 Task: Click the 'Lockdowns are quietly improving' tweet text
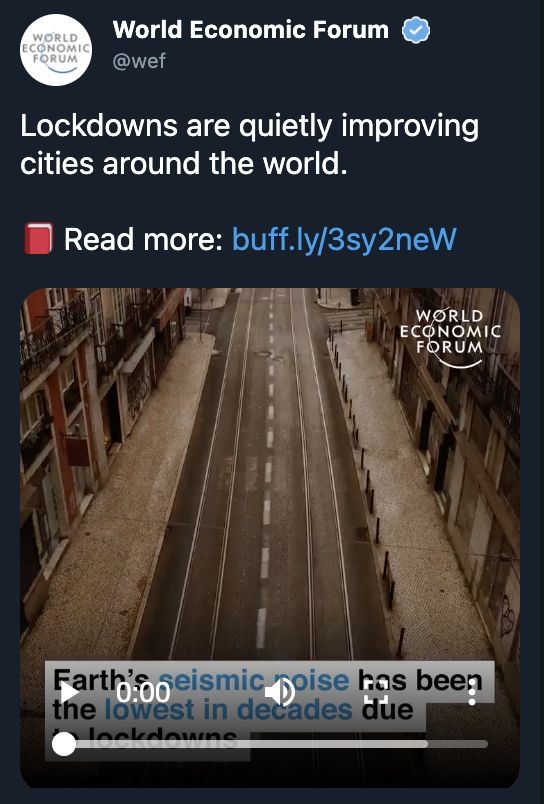[x=250, y=126]
